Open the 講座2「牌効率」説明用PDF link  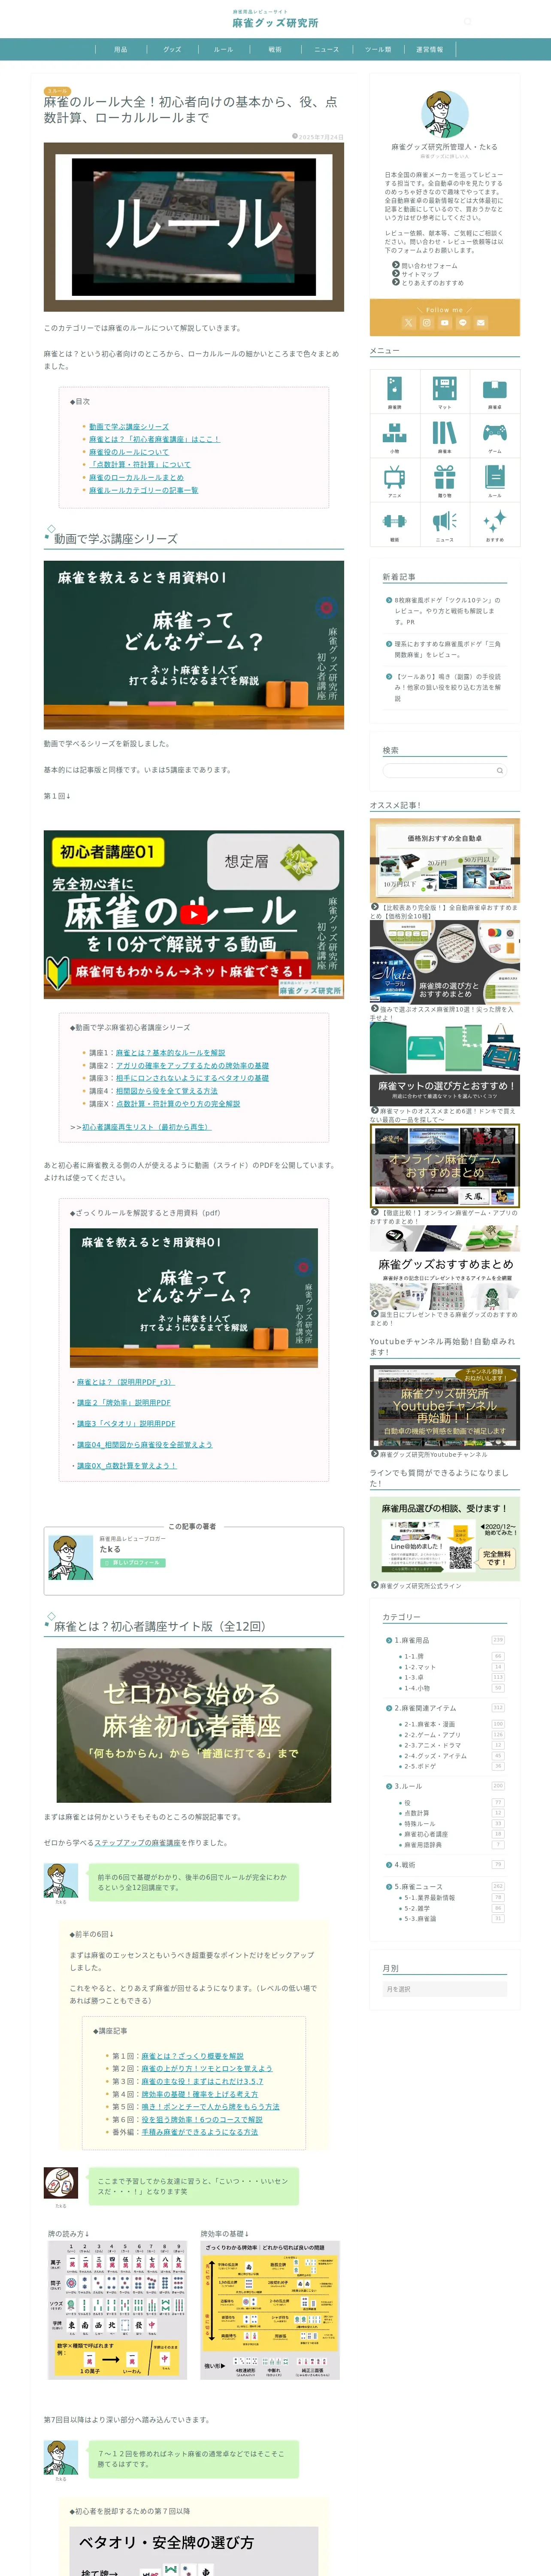pos(124,1403)
